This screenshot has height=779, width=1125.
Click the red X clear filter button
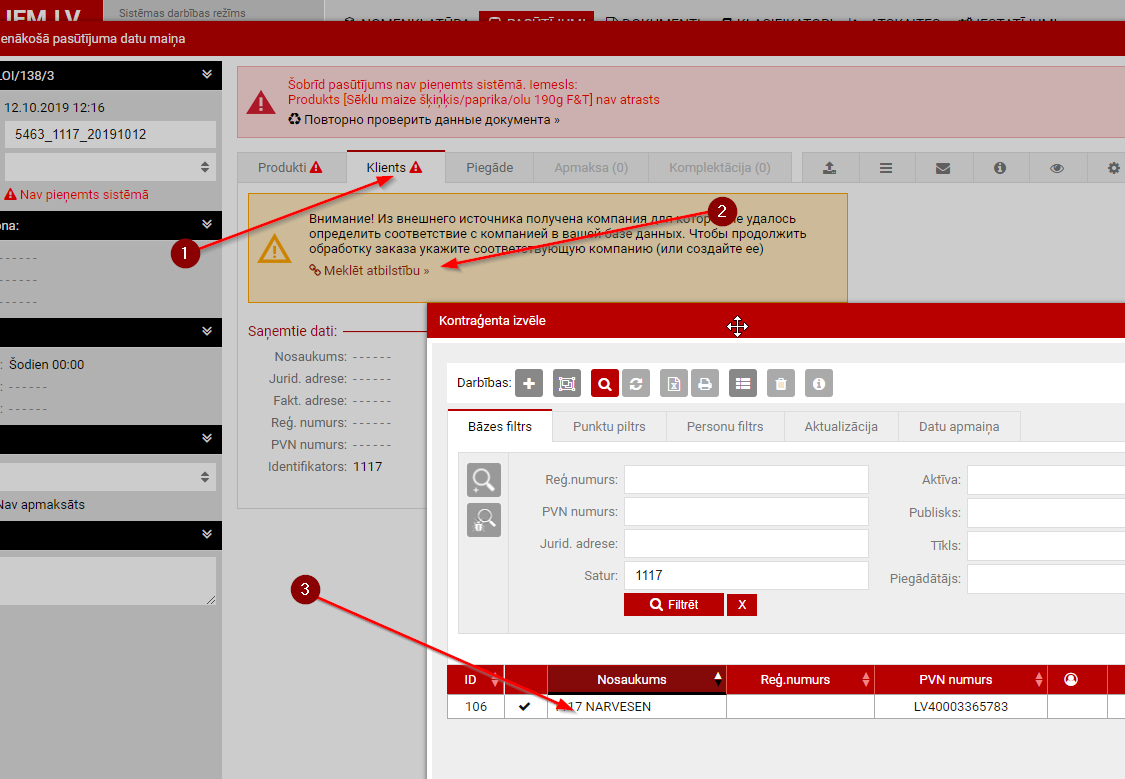742,604
